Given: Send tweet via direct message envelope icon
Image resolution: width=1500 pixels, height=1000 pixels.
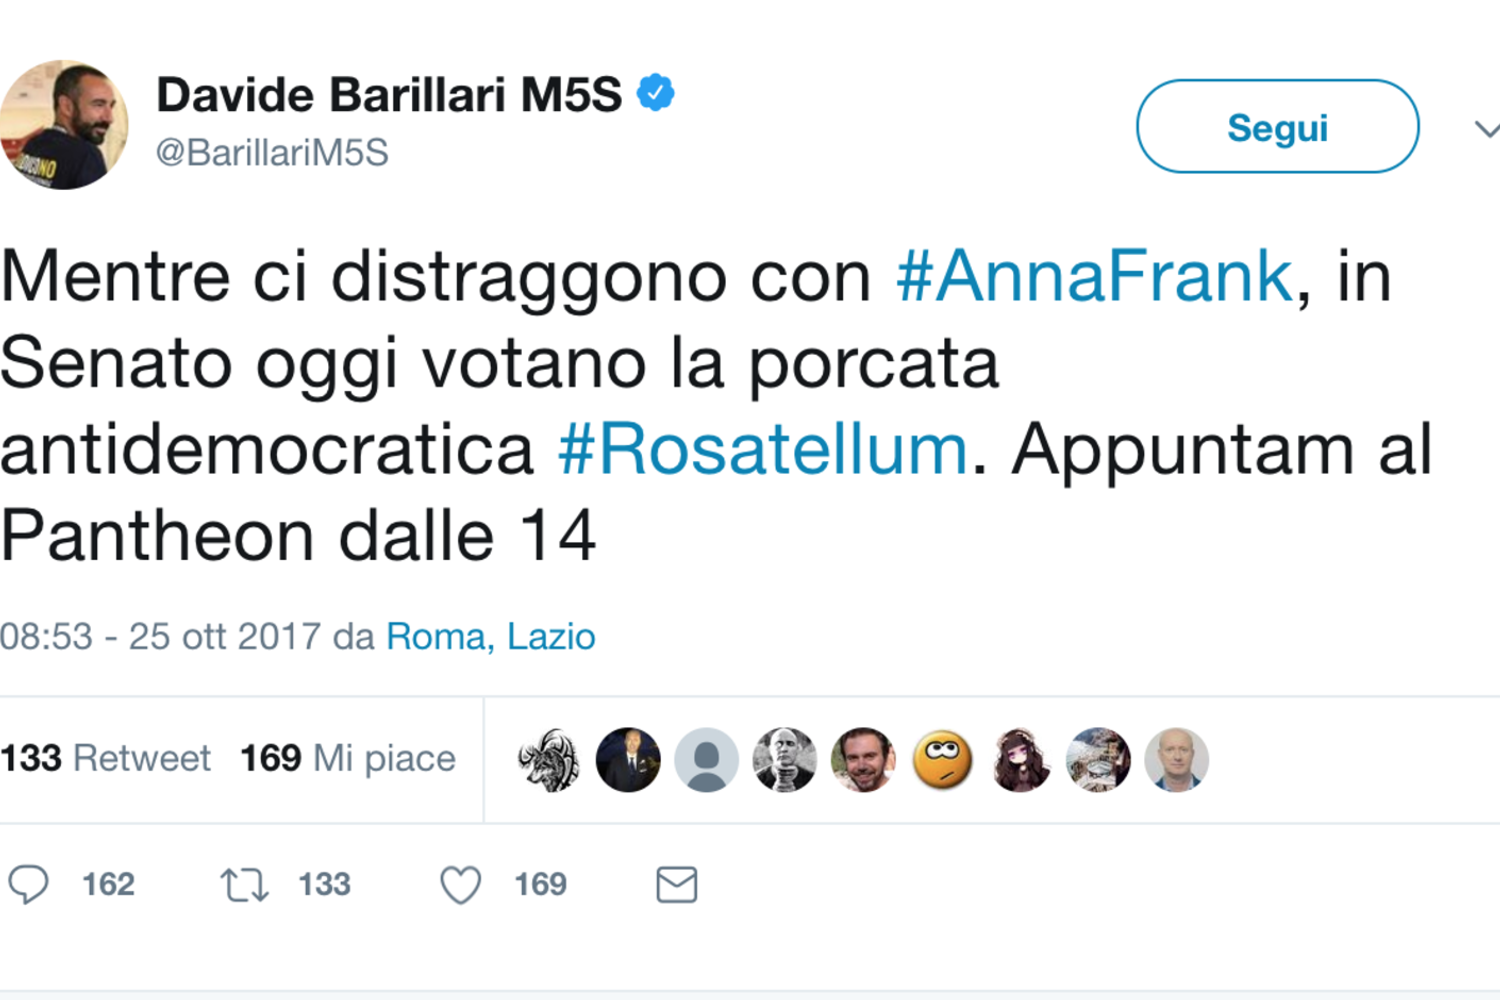Looking at the screenshot, I should [676, 885].
